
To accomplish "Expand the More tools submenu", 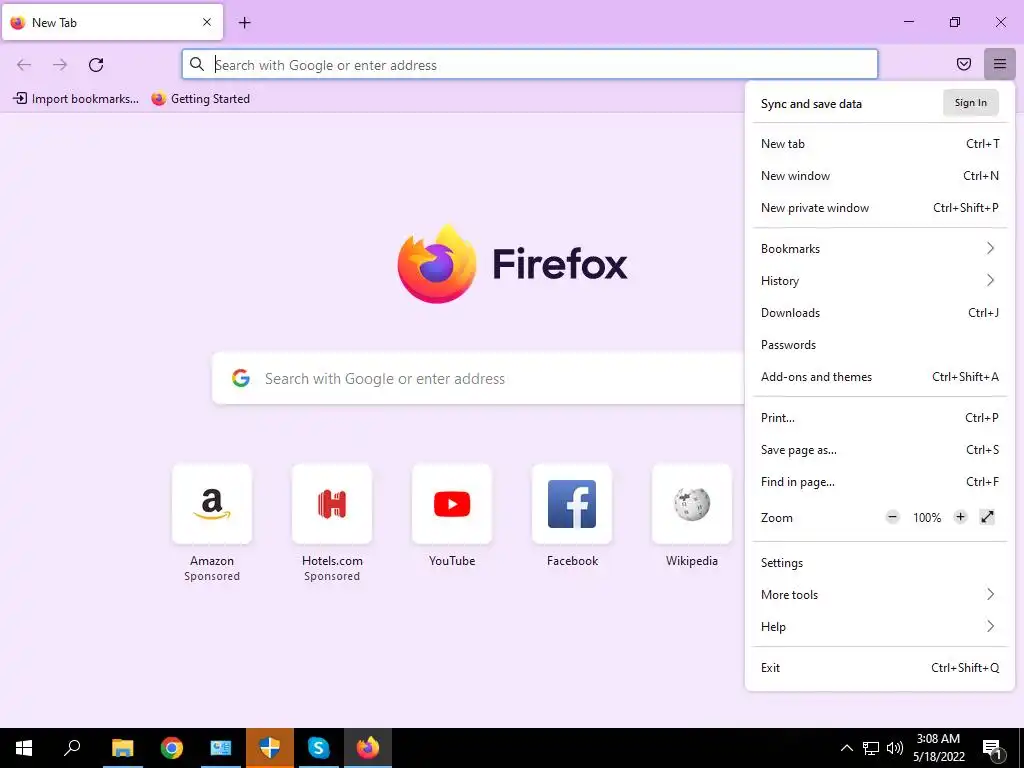I will [880, 595].
